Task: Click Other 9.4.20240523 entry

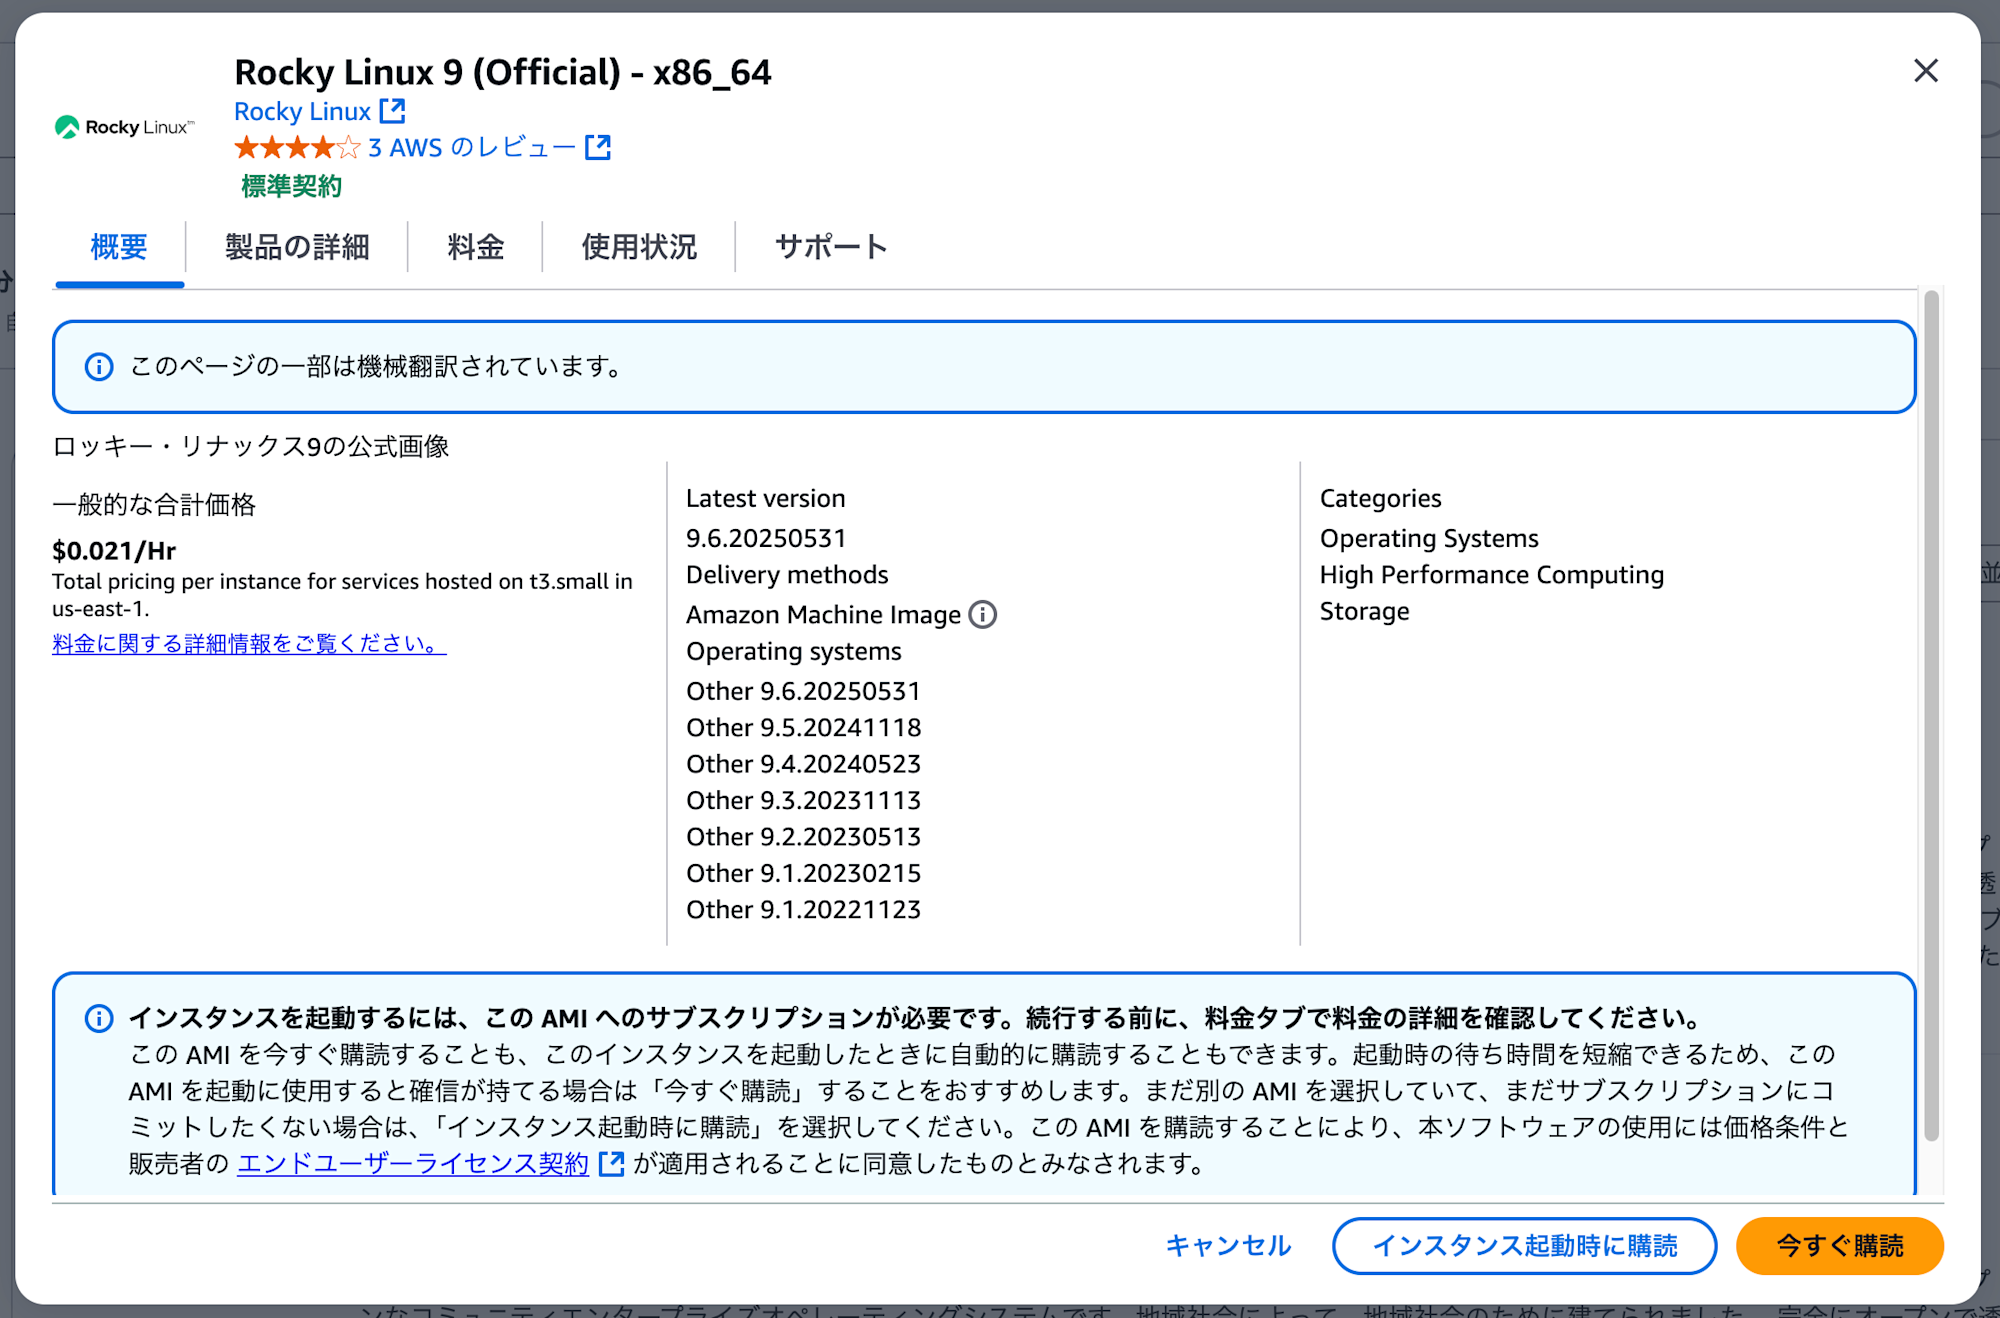Action: 803,764
